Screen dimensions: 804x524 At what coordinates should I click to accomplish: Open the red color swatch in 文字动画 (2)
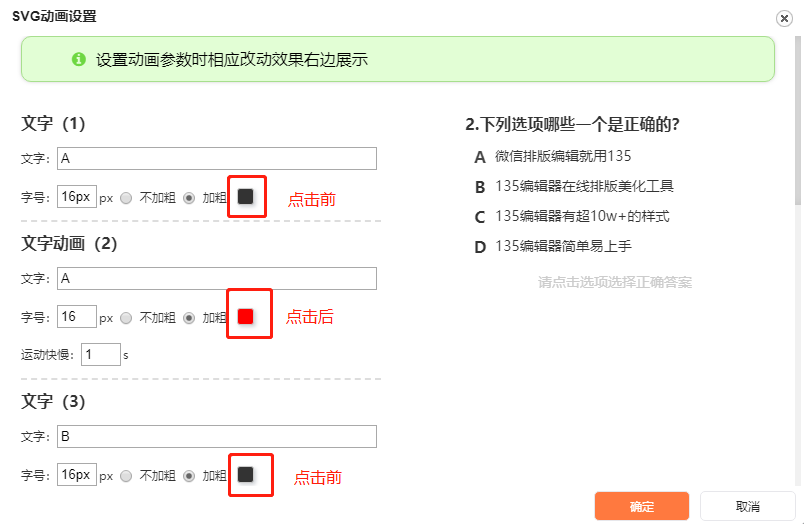click(246, 317)
